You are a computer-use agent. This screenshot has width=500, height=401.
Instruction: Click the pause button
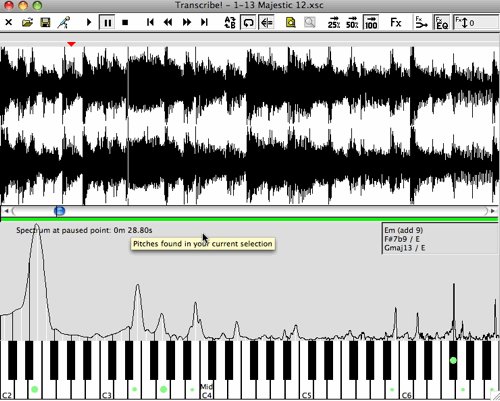point(107,23)
